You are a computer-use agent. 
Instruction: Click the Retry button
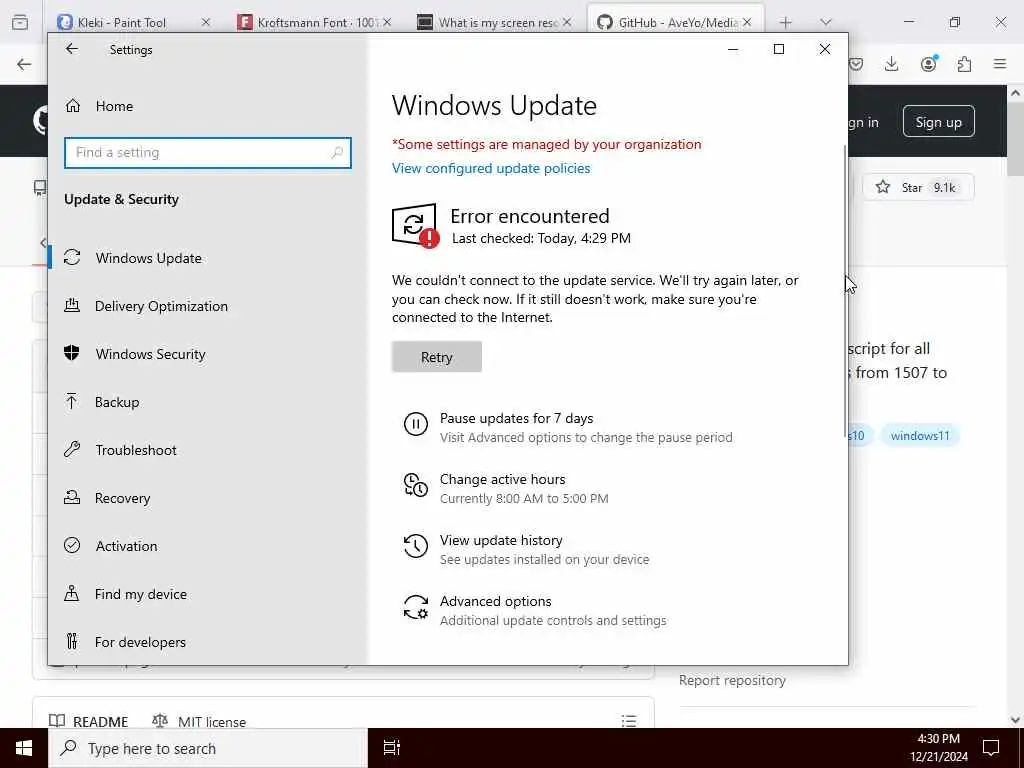click(x=437, y=357)
